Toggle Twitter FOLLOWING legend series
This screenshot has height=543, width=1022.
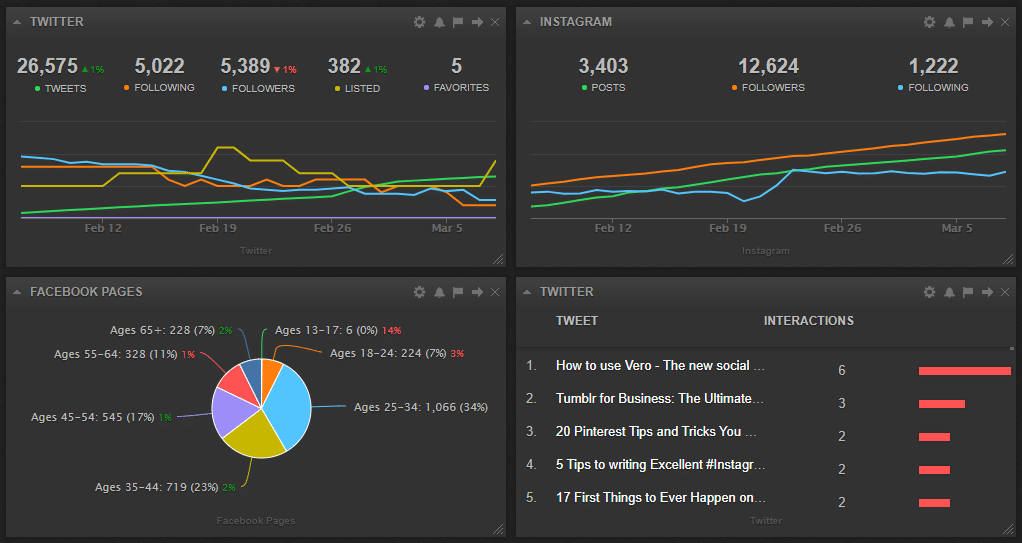pos(159,87)
